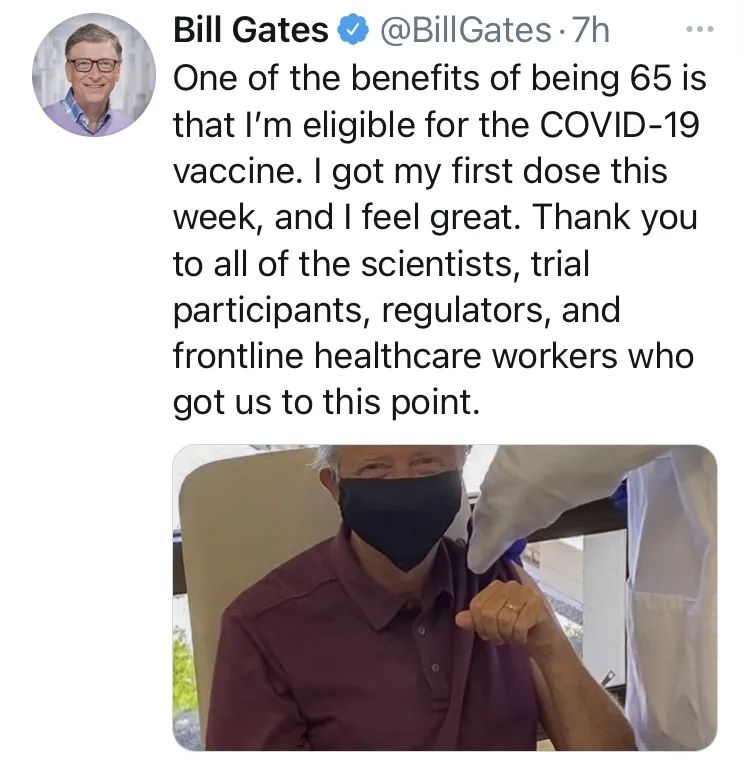Click the "7h" tweet timestamp
The image size is (749, 770).
click(591, 30)
